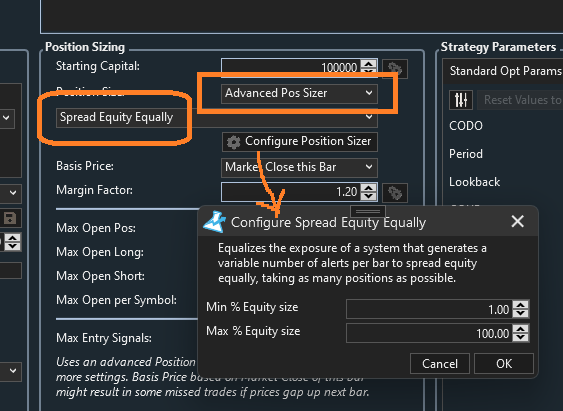The height and width of the screenshot is (411, 563).
Task: Close the Configure Spread Equity Equally dialog
Action: [517, 221]
